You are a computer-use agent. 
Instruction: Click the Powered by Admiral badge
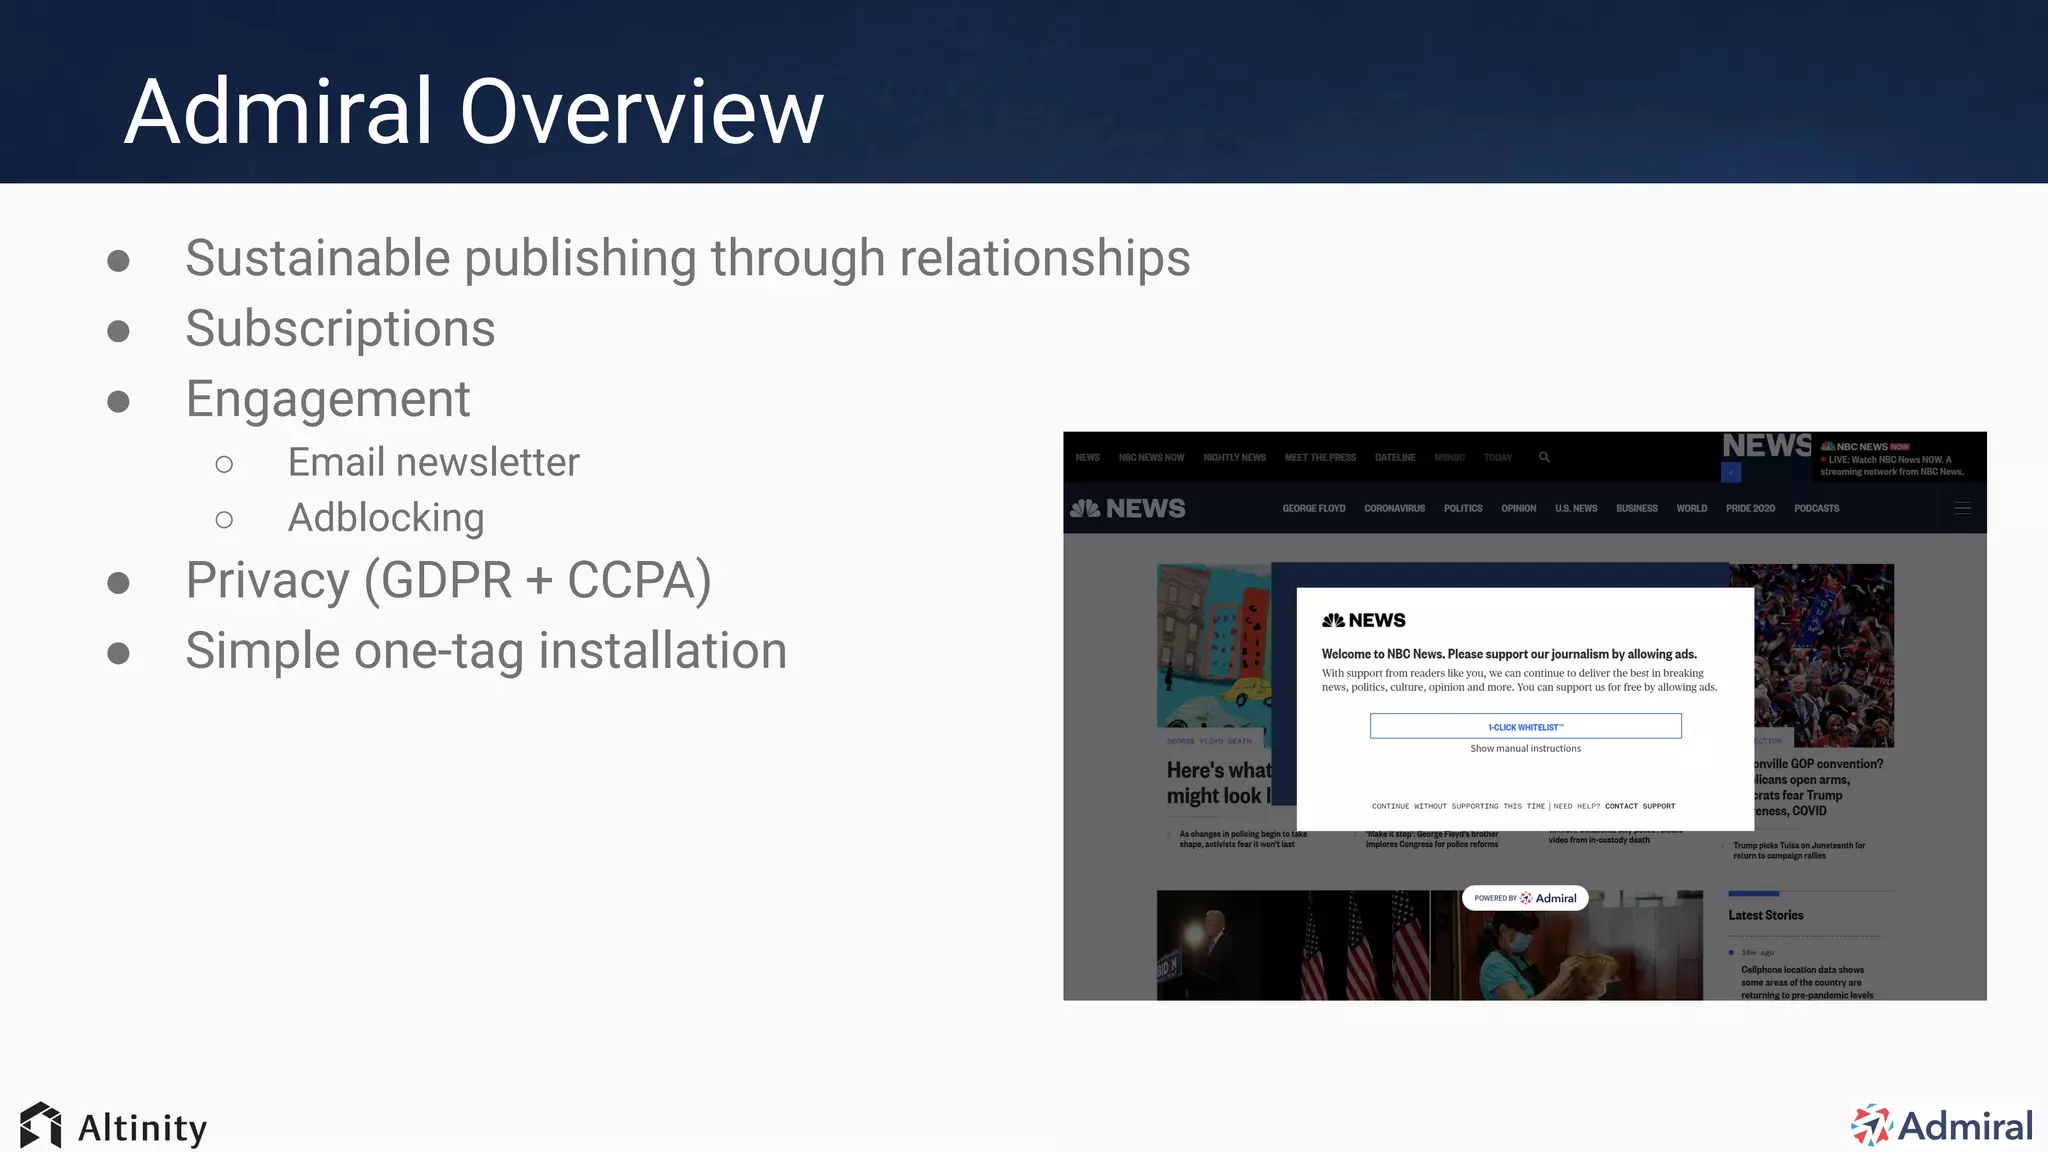click(1525, 898)
